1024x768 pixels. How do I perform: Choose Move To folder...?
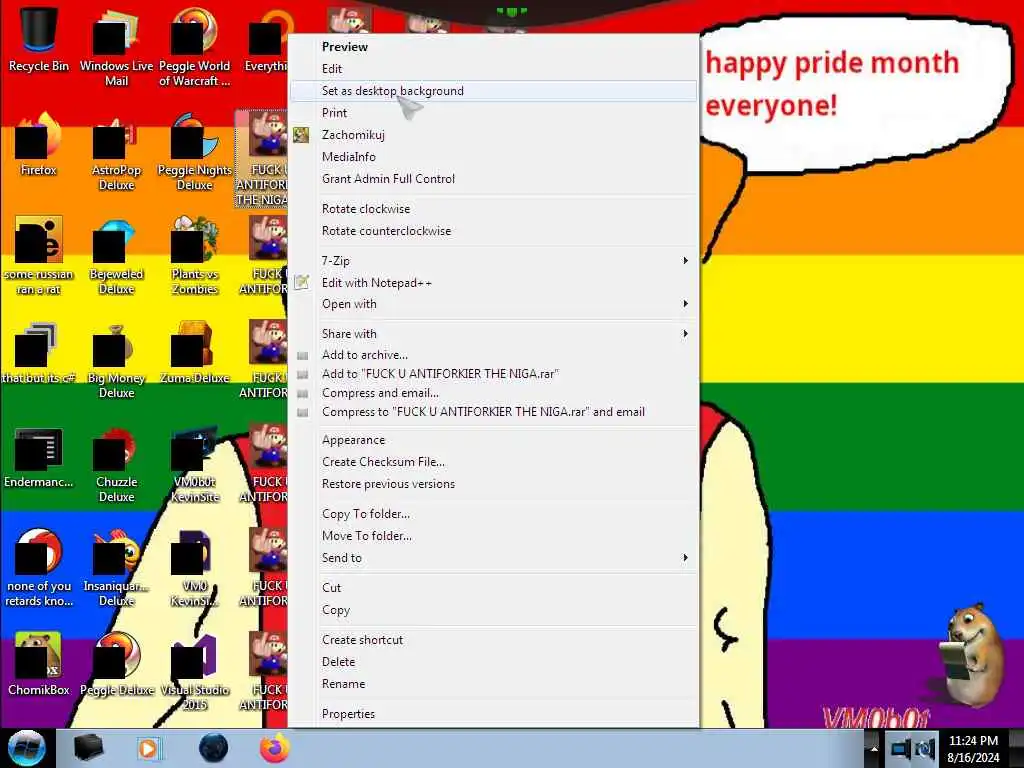pyautogui.click(x=493, y=536)
